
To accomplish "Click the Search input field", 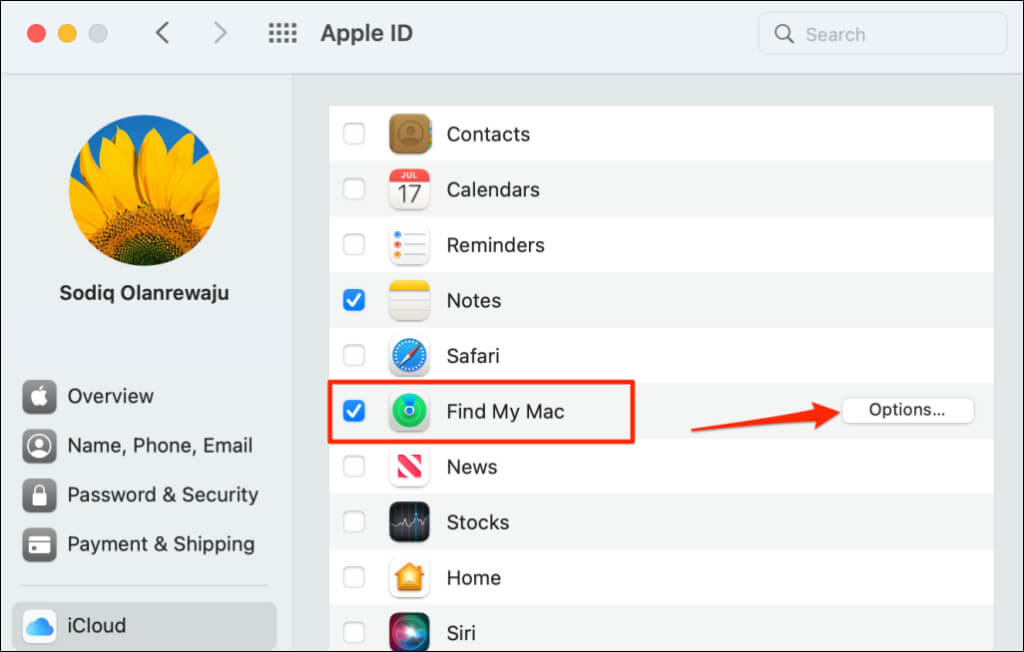I will pyautogui.click(x=882, y=34).
